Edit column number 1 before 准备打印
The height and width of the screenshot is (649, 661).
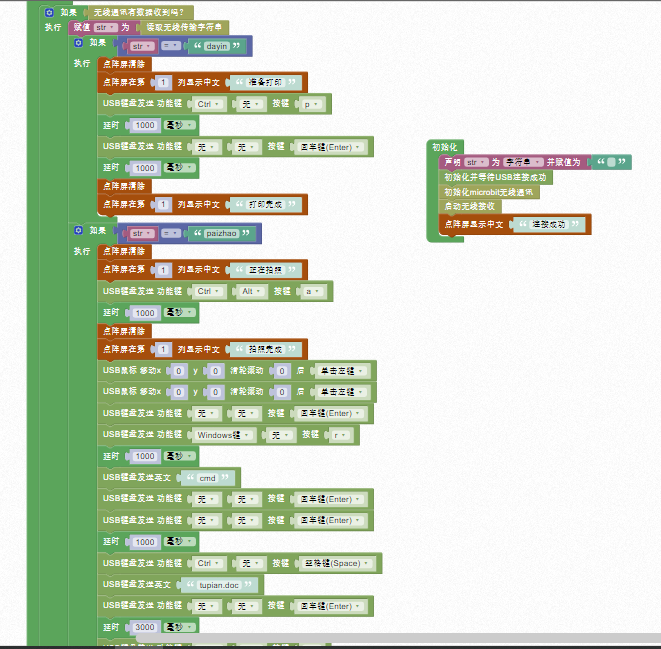click(163, 82)
